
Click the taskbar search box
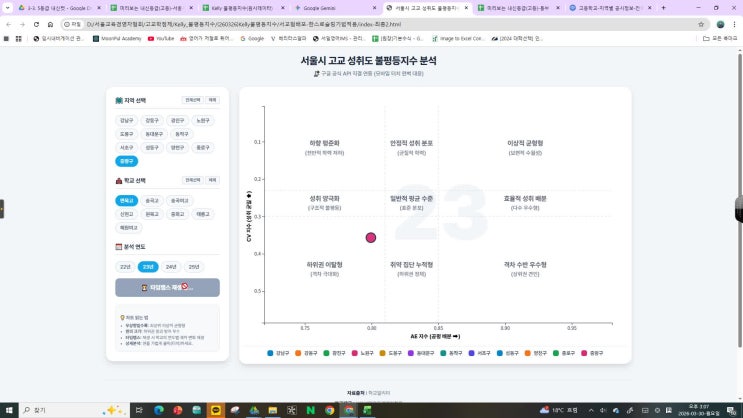click(60, 409)
